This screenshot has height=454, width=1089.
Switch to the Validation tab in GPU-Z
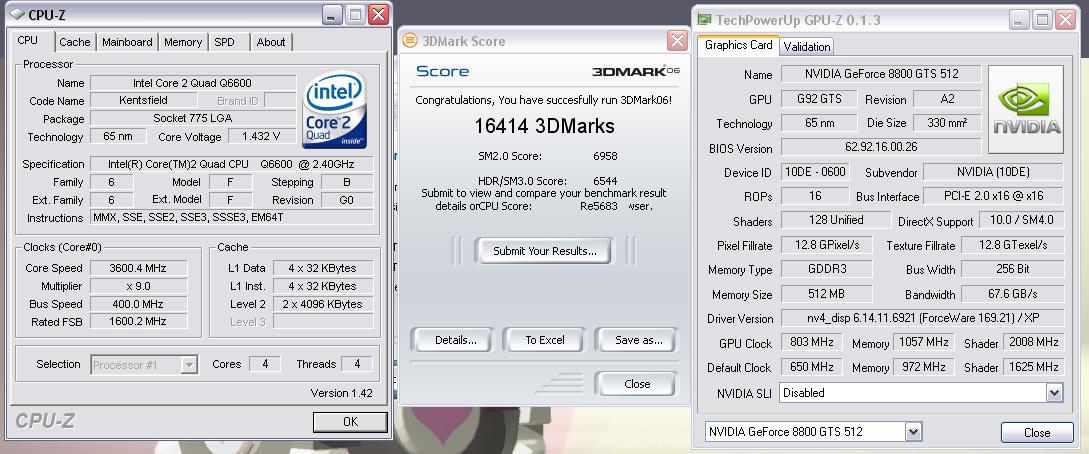(806, 47)
